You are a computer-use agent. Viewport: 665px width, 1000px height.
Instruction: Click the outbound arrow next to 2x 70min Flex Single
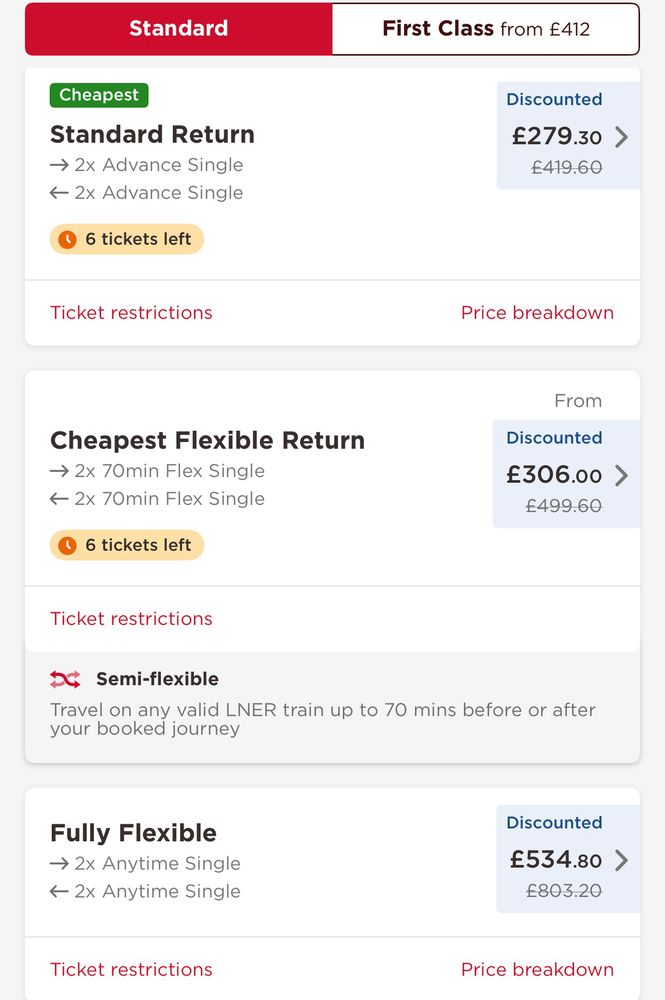coord(59,471)
